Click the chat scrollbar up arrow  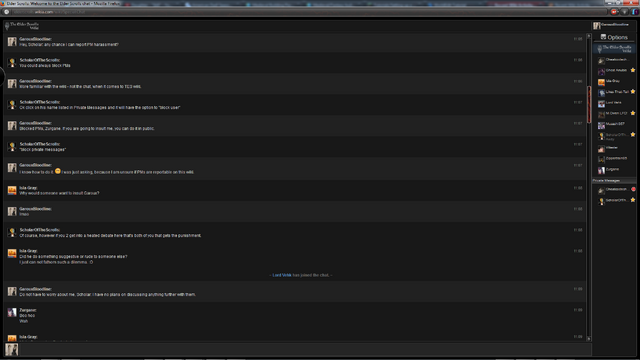click(589, 36)
